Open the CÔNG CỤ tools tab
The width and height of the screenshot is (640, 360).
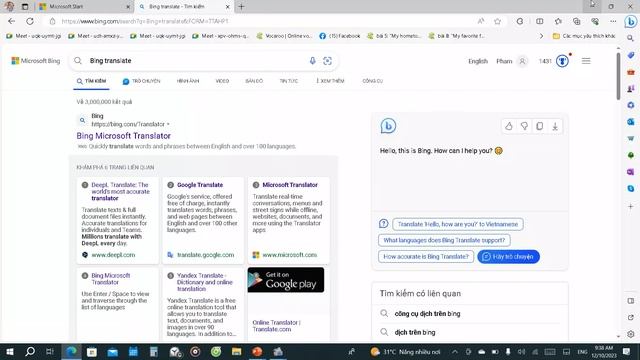(x=372, y=81)
